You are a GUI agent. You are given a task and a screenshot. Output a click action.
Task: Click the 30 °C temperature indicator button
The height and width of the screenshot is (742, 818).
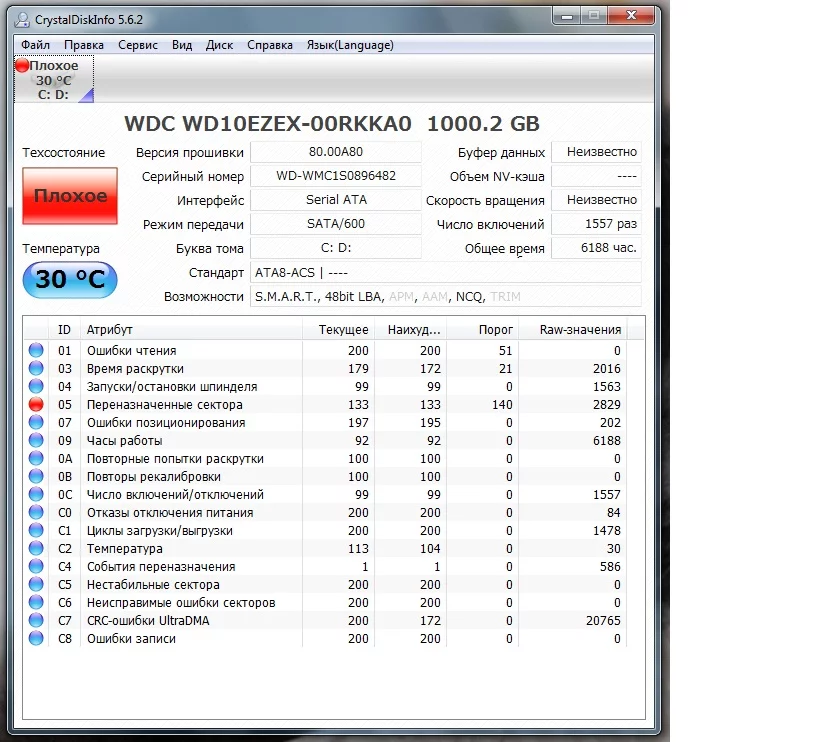(x=70, y=280)
